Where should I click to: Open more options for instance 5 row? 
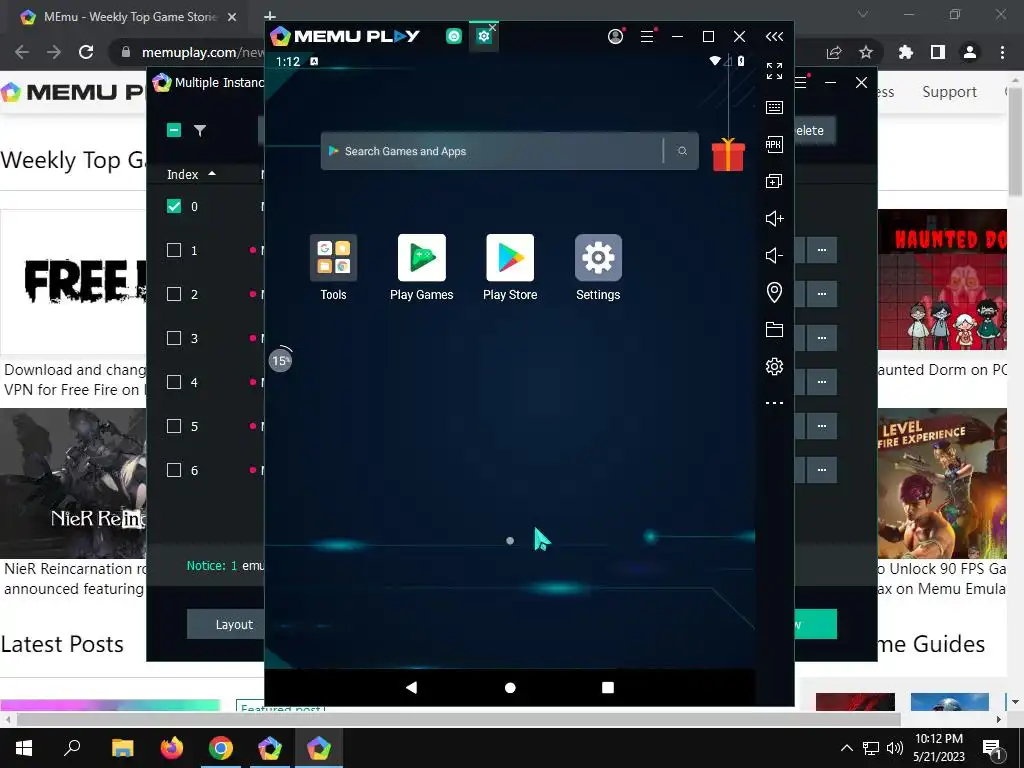click(822, 426)
